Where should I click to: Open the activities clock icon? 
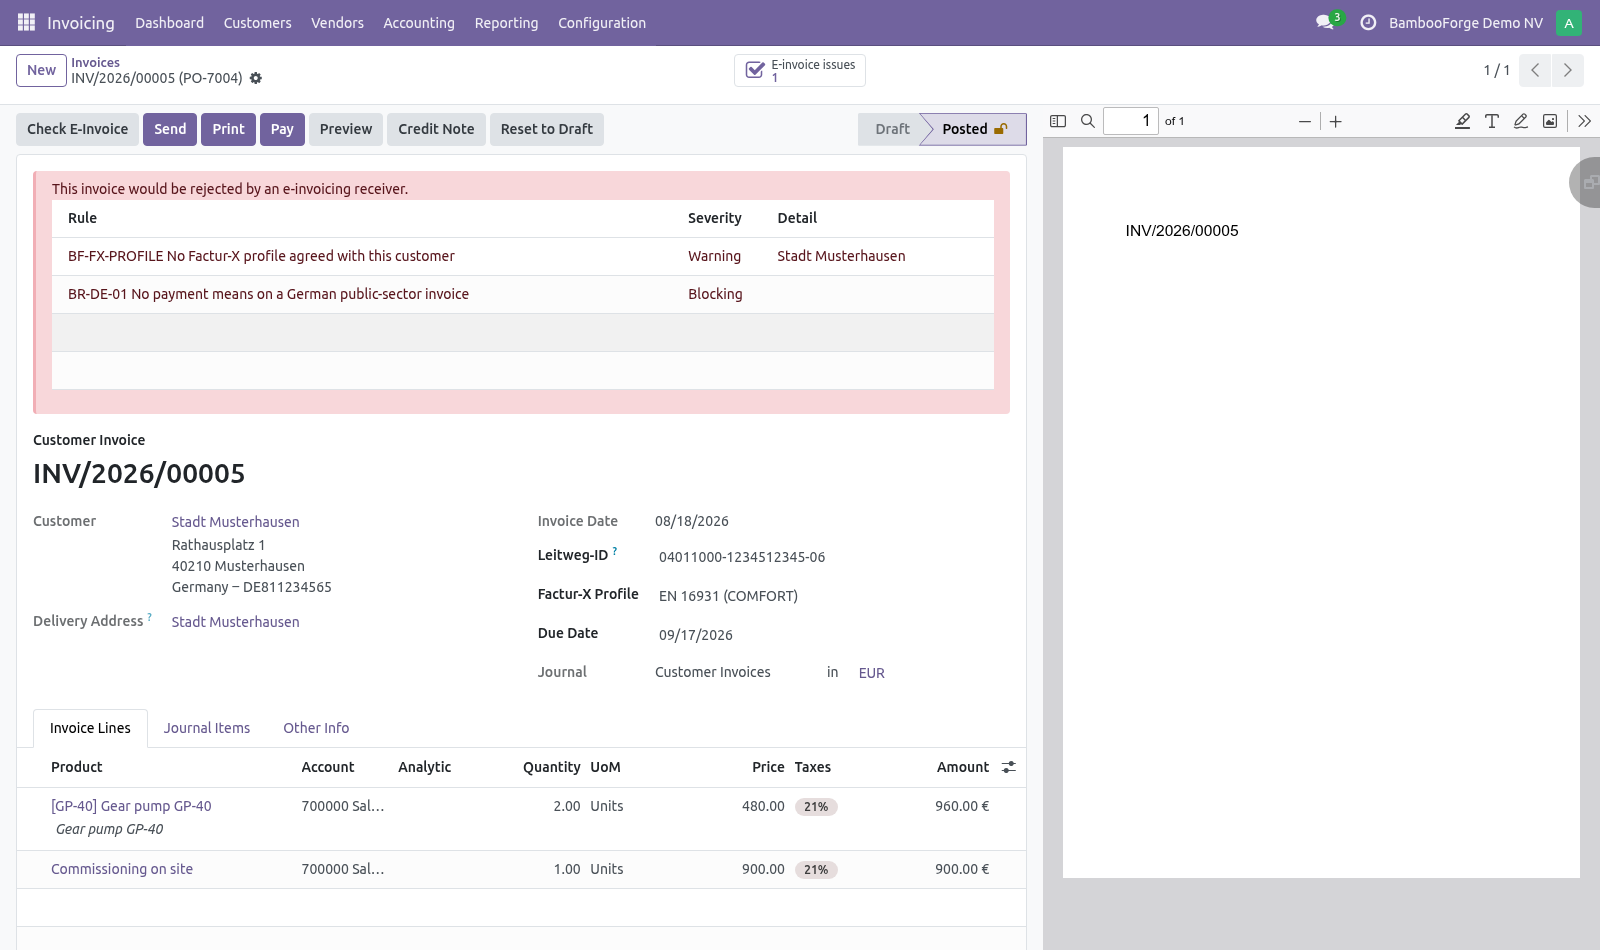pos(1368,22)
